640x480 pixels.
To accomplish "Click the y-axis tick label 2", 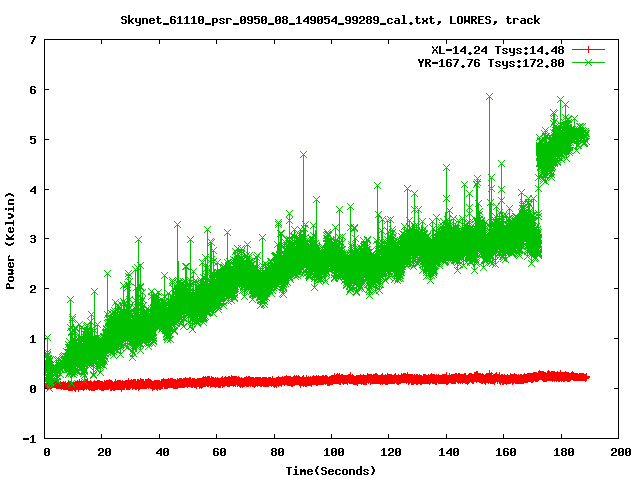I will [x=33, y=289].
